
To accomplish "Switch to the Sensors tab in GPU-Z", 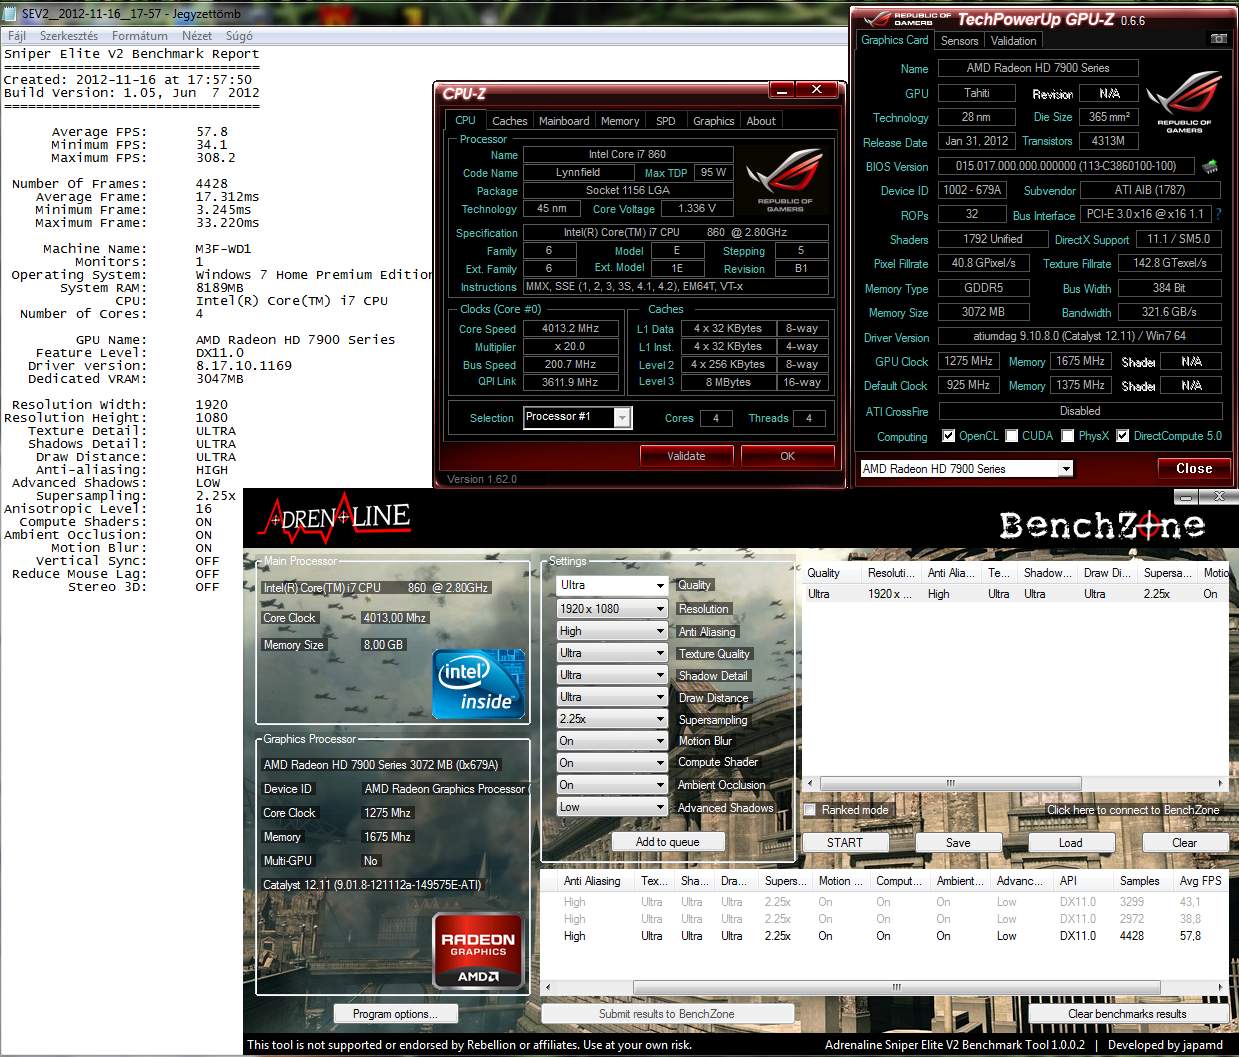I will 959,41.
